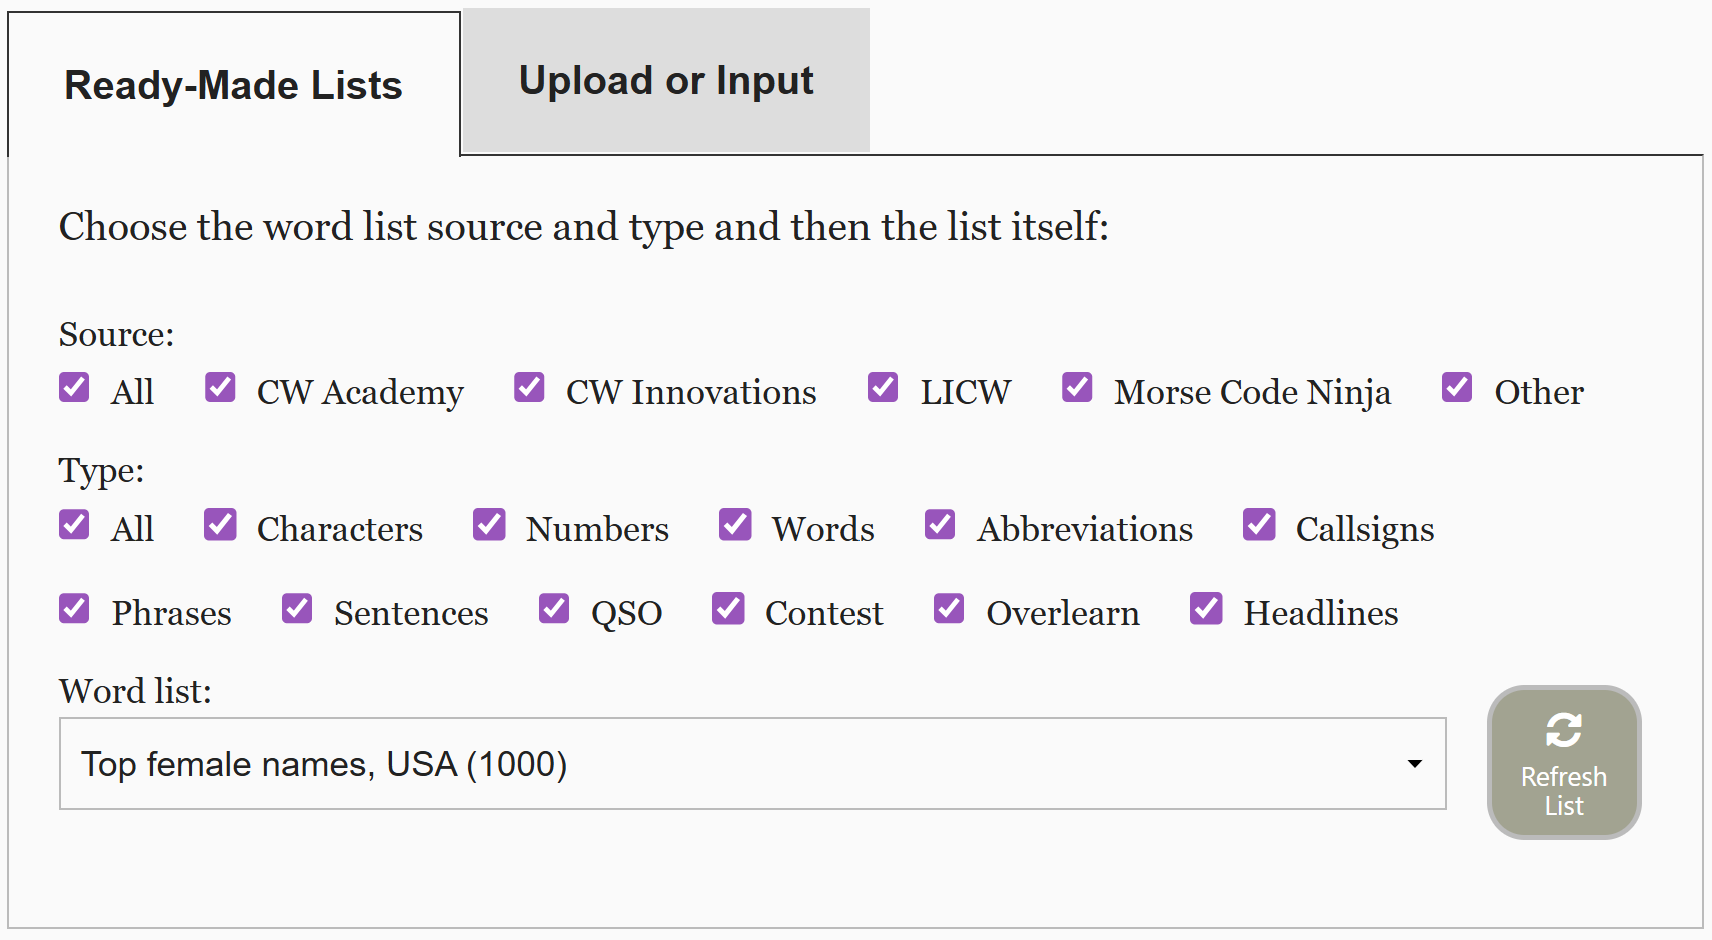The image size is (1712, 940).
Task: Disable the LICW source option
Action: pos(883,387)
